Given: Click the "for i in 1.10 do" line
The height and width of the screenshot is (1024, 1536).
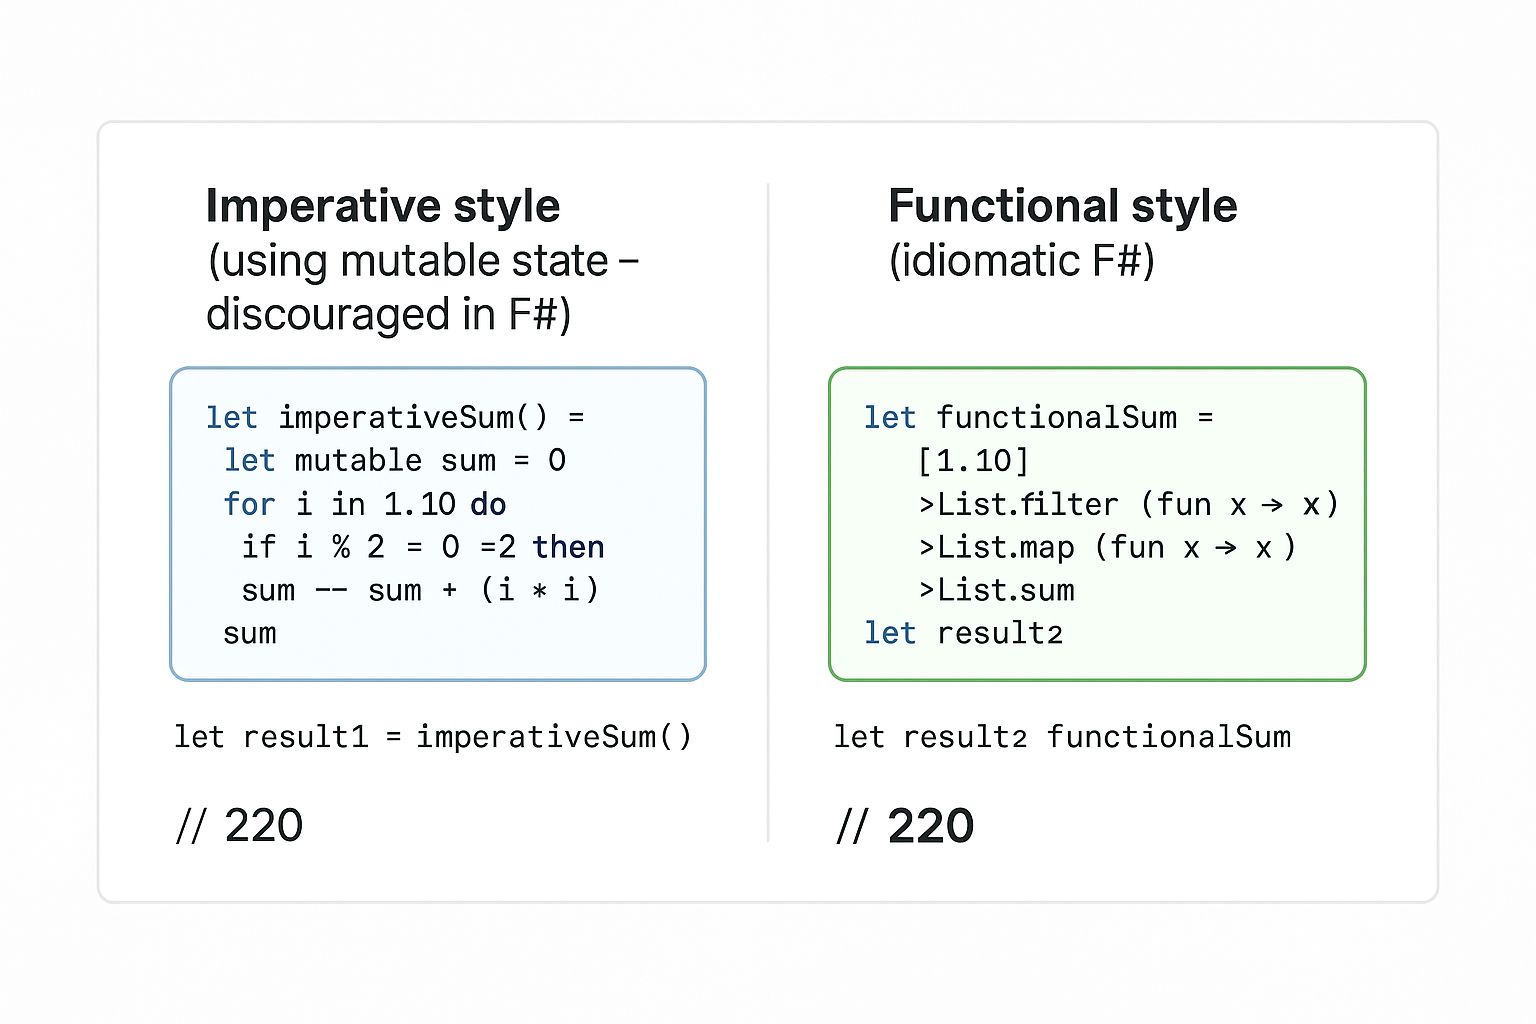Looking at the screenshot, I should pyautogui.click(x=364, y=504).
